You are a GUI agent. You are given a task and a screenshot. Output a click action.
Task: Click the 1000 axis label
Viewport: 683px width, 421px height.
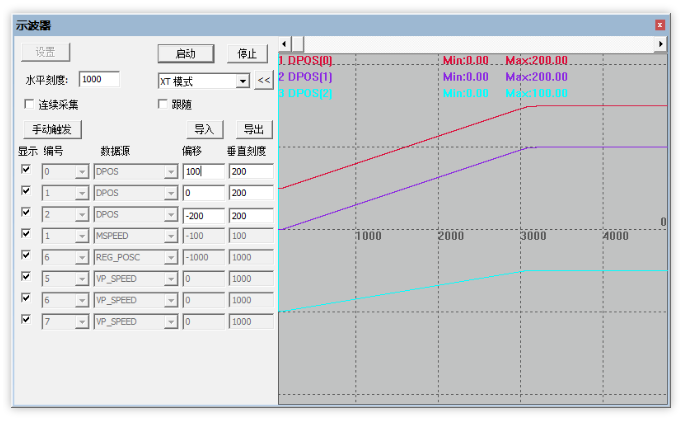(369, 236)
